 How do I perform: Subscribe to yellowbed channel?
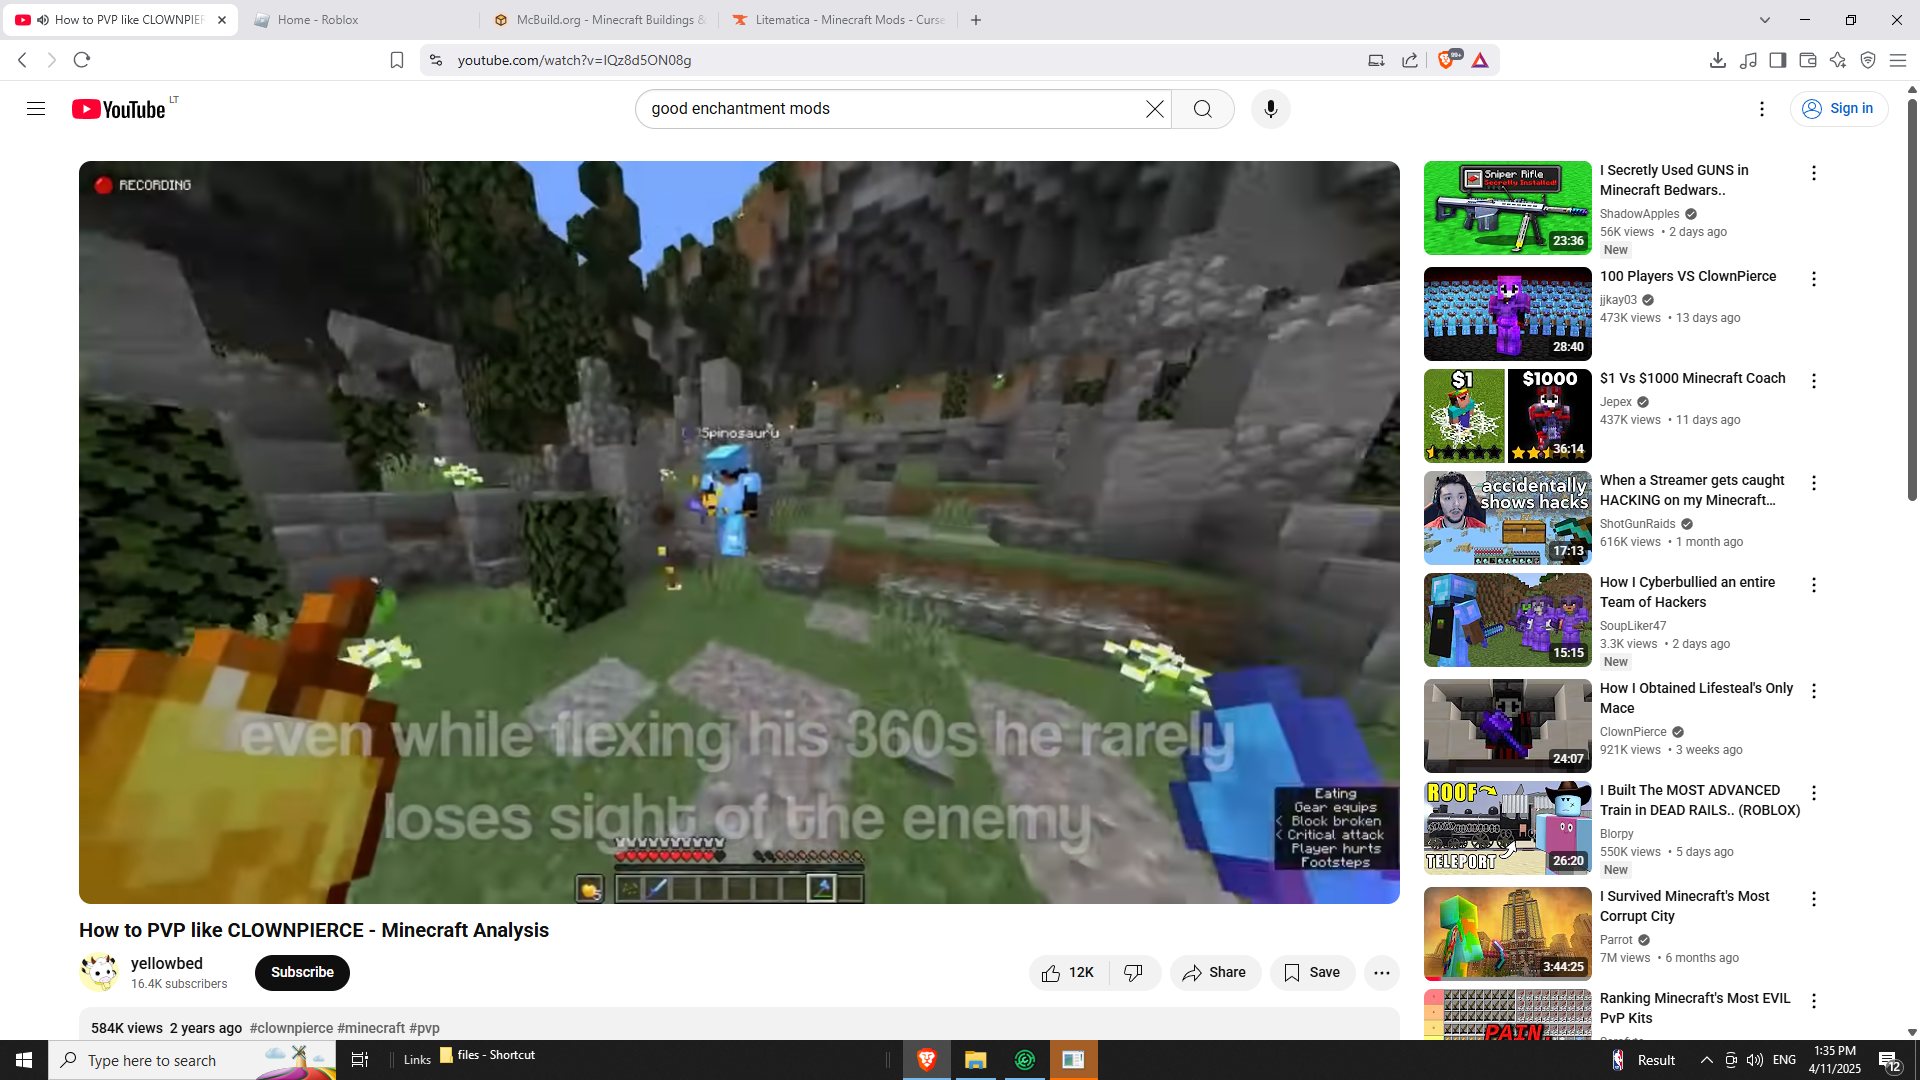[302, 973]
